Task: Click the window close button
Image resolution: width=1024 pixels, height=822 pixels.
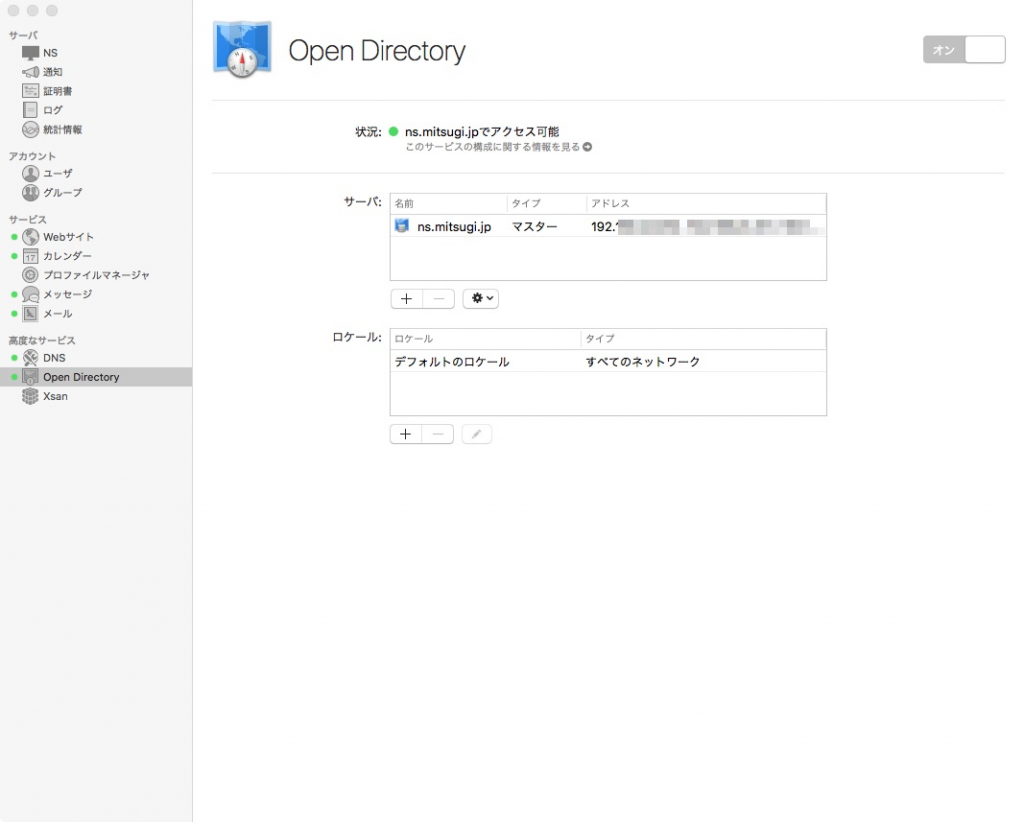Action: coord(13,10)
